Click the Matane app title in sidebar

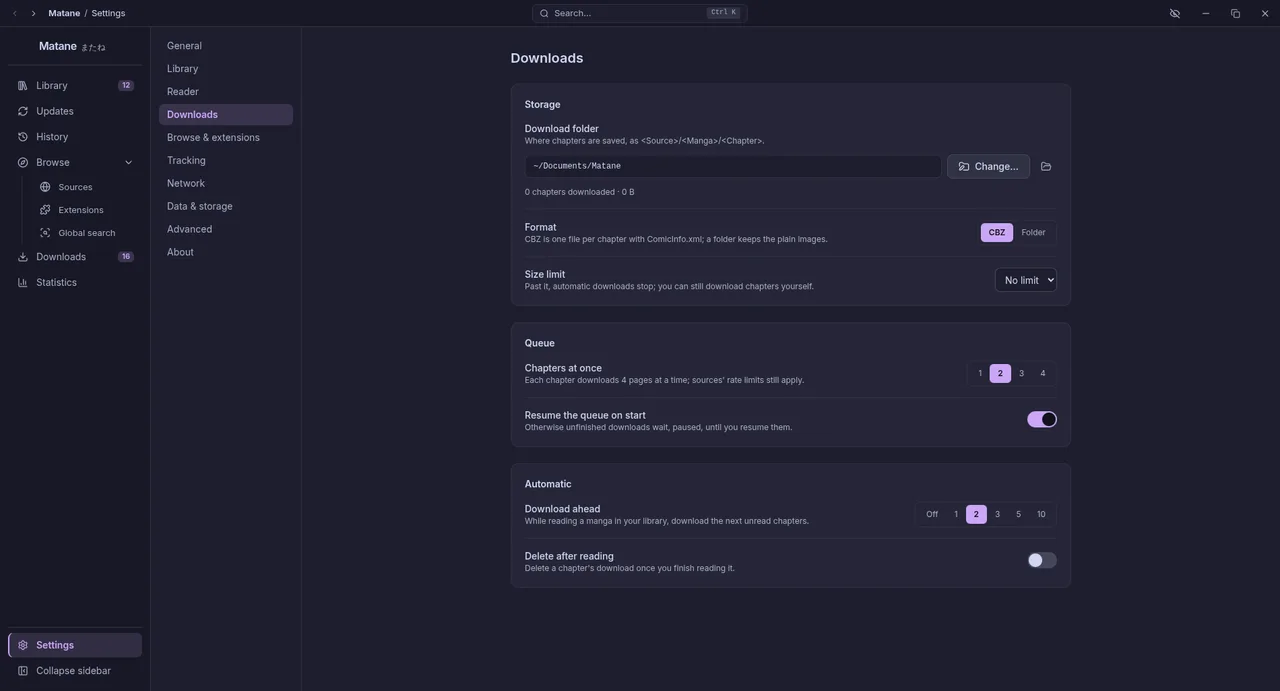tap(58, 46)
